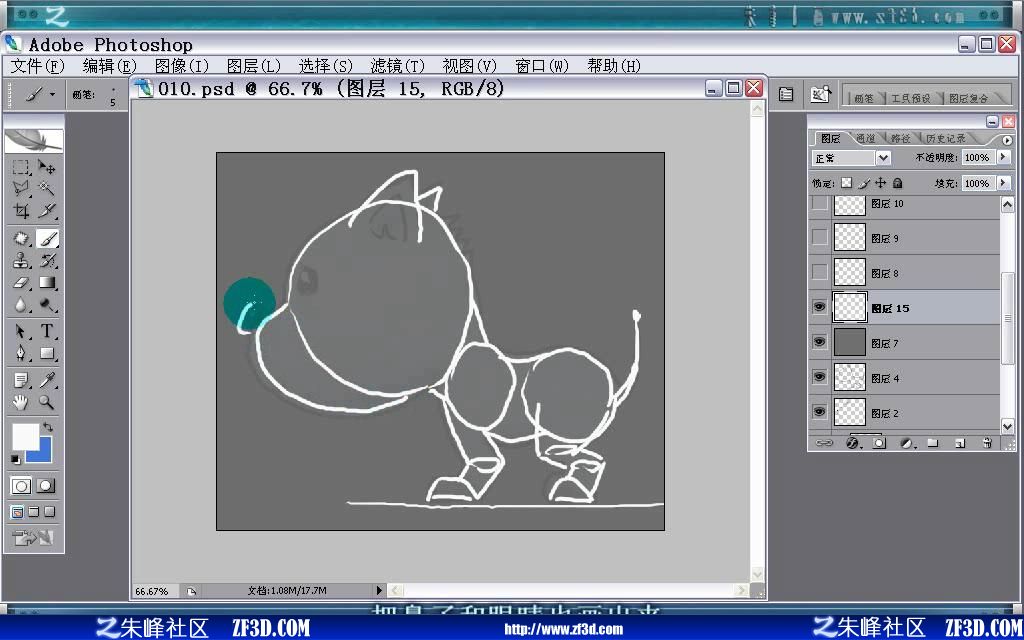The height and width of the screenshot is (640, 1024).
Task: Toggle lock image pixels
Action: click(x=864, y=183)
